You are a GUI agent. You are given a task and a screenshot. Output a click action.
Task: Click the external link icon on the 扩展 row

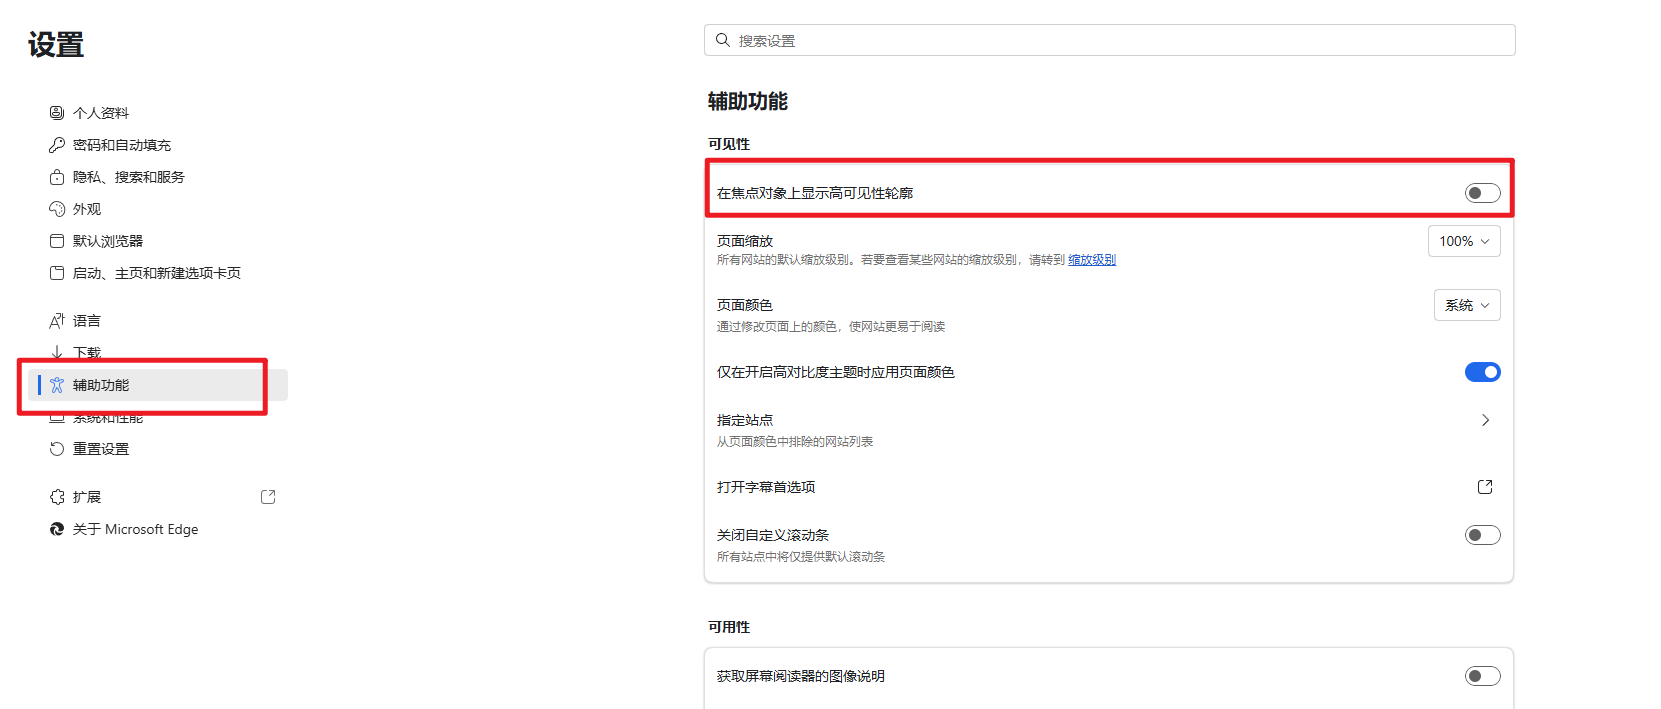(x=268, y=497)
